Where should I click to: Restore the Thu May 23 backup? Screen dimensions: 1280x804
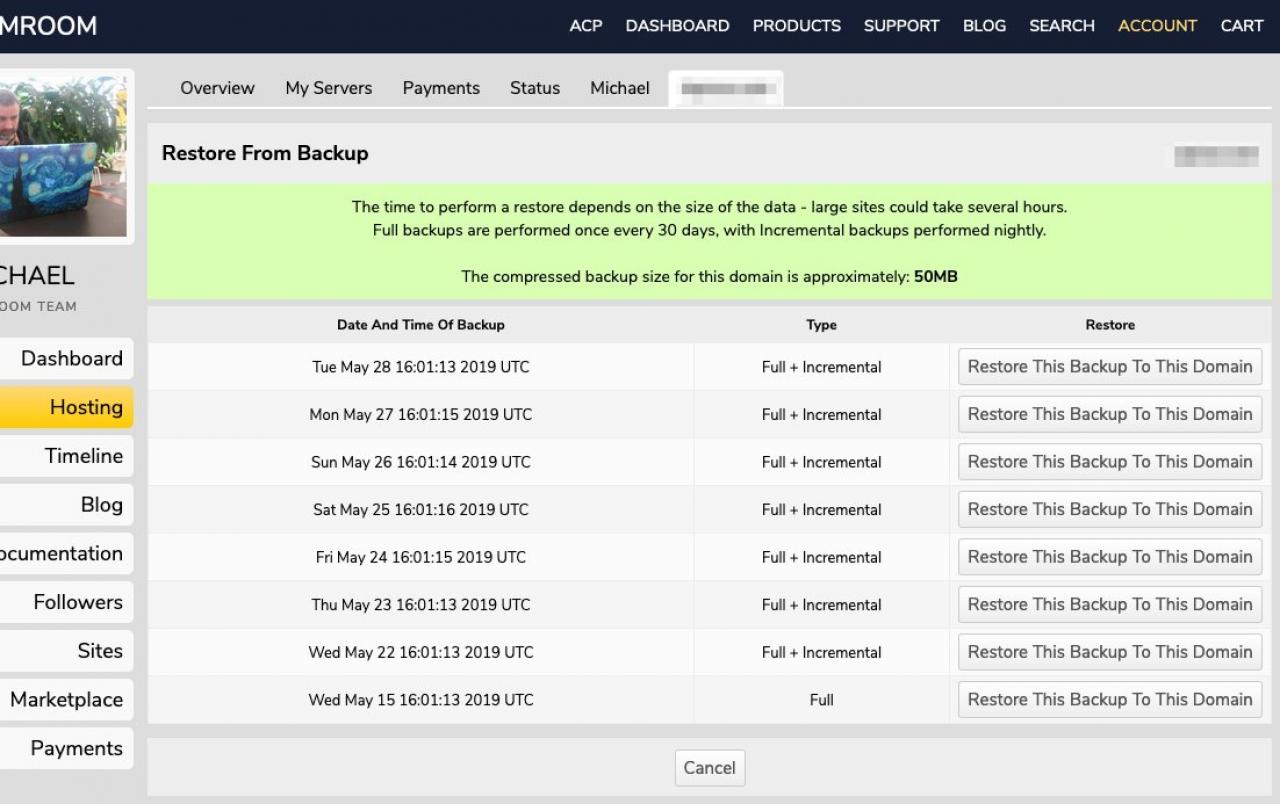pos(1109,605)
